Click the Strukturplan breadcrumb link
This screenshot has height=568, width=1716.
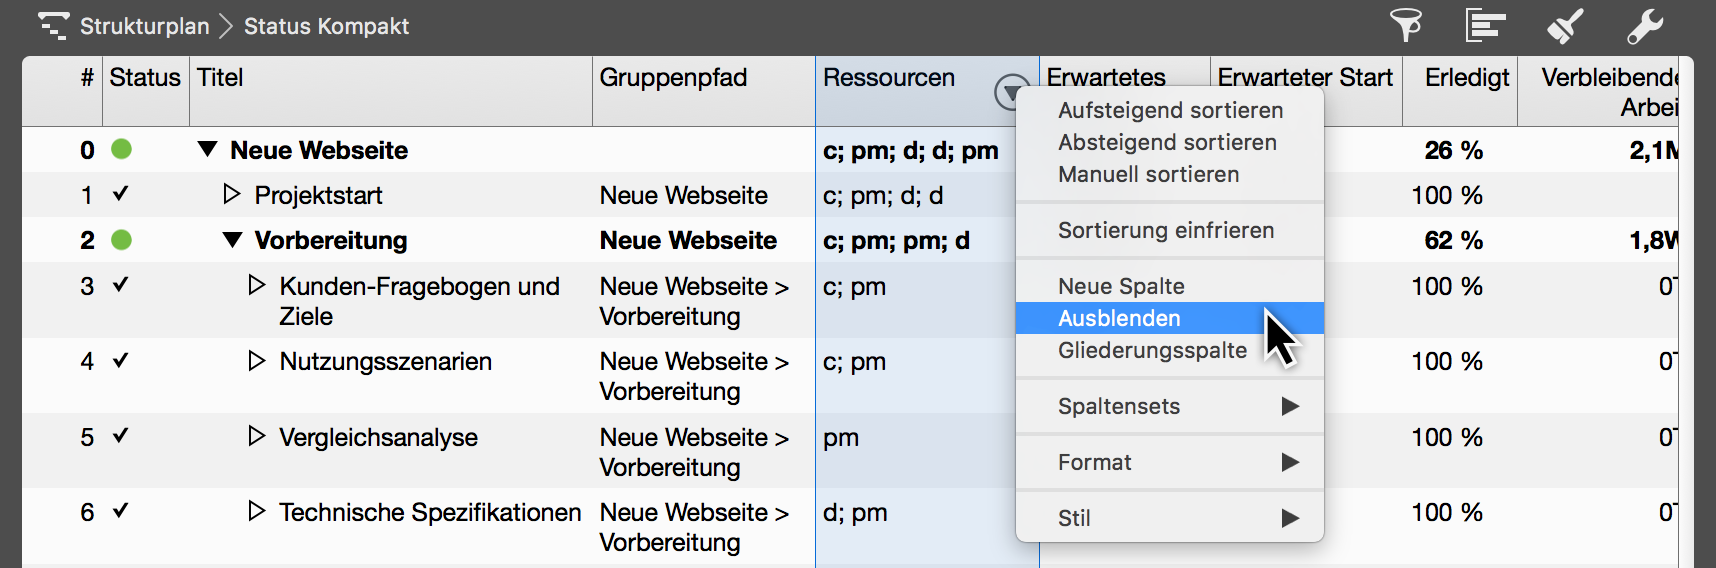[x=145, y=26]
